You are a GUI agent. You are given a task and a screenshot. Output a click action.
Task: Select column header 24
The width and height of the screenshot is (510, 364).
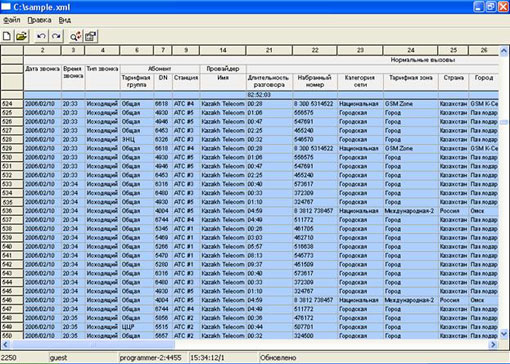point(411,50)
